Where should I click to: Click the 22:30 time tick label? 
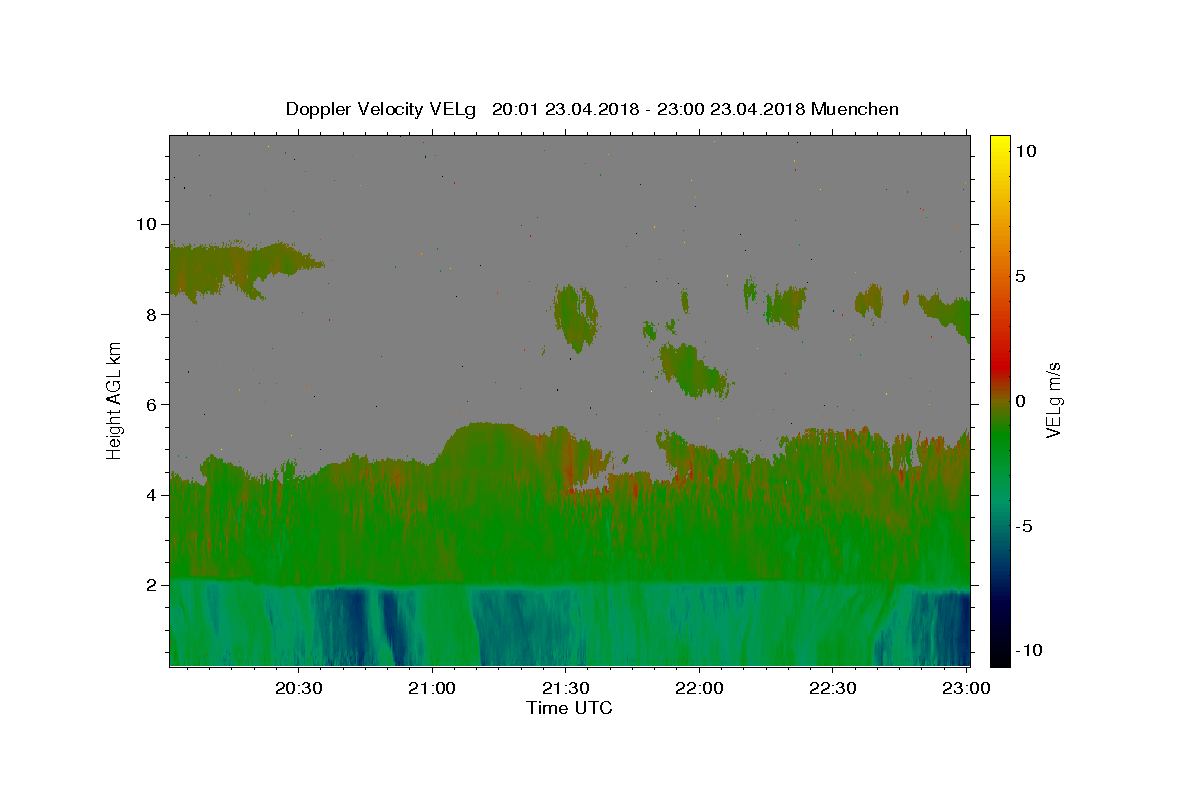coord(832,688)
